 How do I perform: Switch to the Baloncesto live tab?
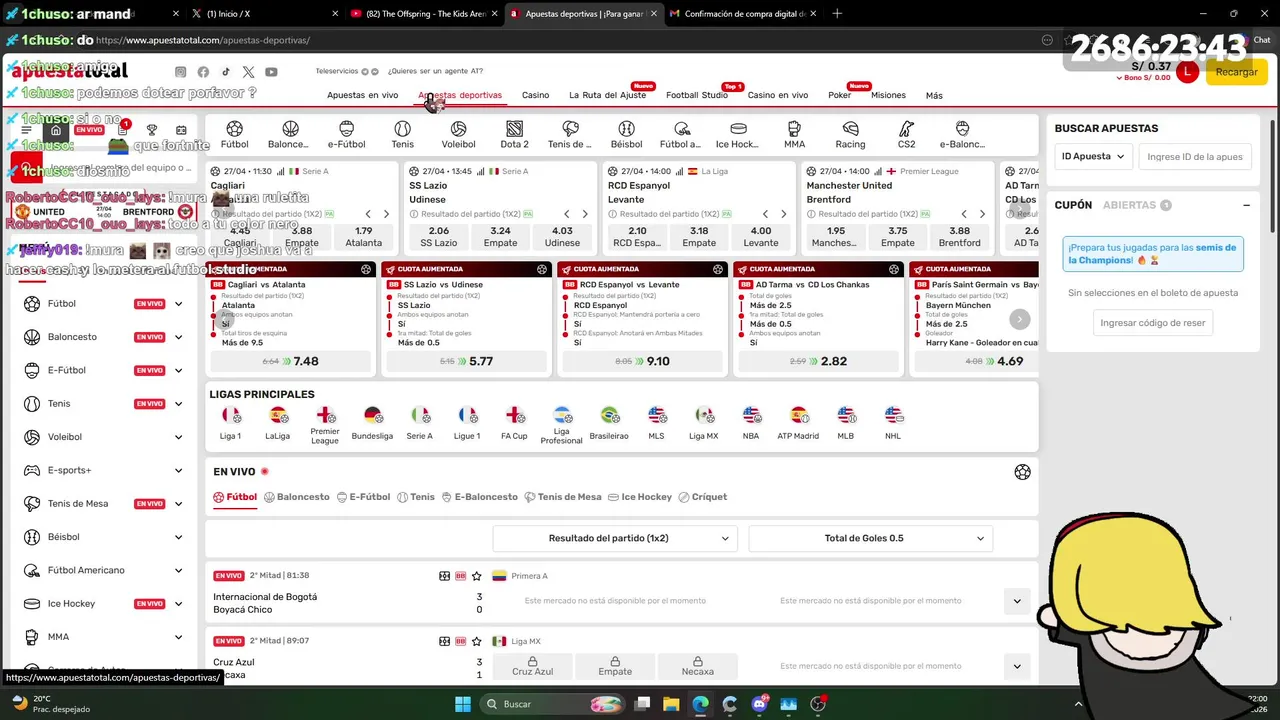[297, 497]
